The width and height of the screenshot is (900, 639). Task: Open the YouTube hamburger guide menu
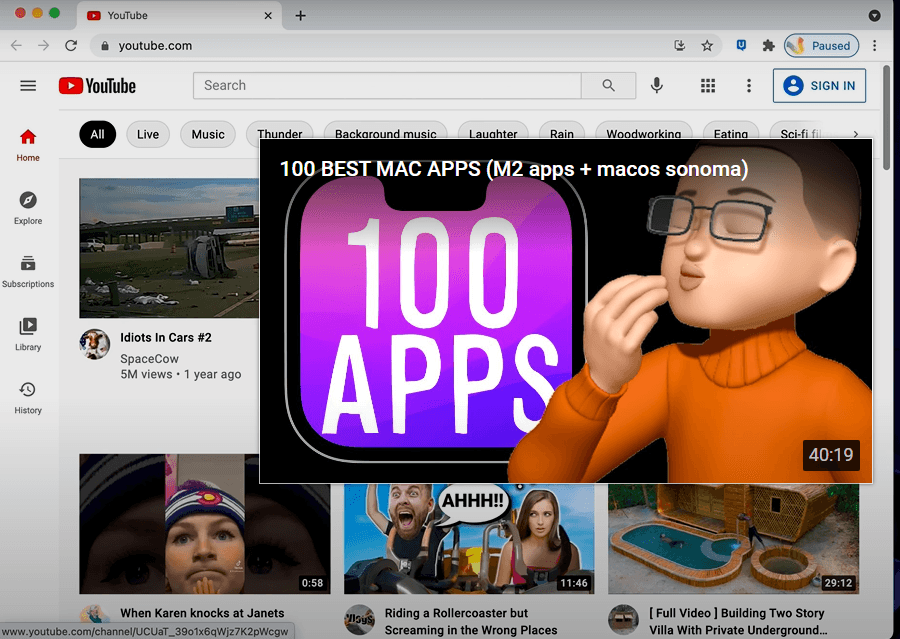28,86
